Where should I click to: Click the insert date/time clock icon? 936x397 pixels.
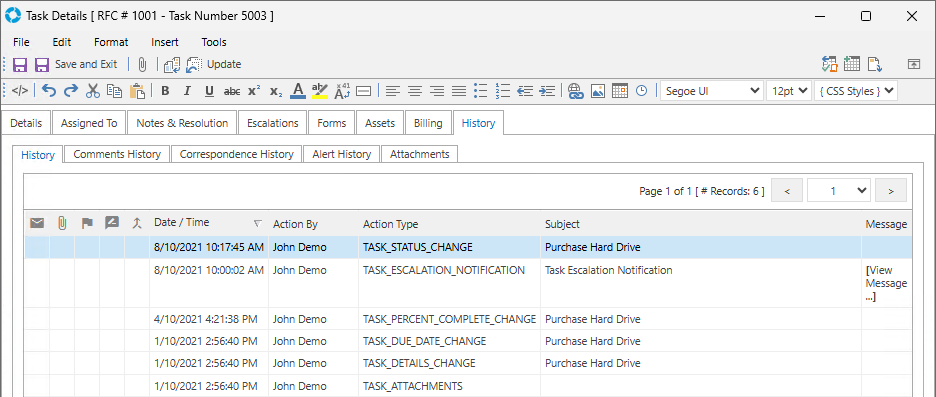[641, 91]
